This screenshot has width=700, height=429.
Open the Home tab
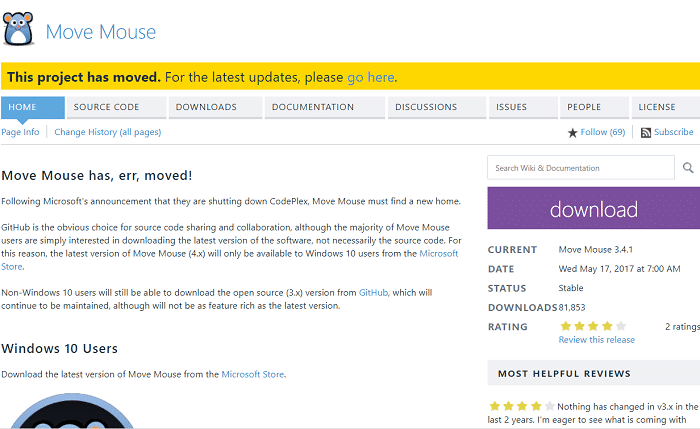pyautogui.click(x=33, y=107)
